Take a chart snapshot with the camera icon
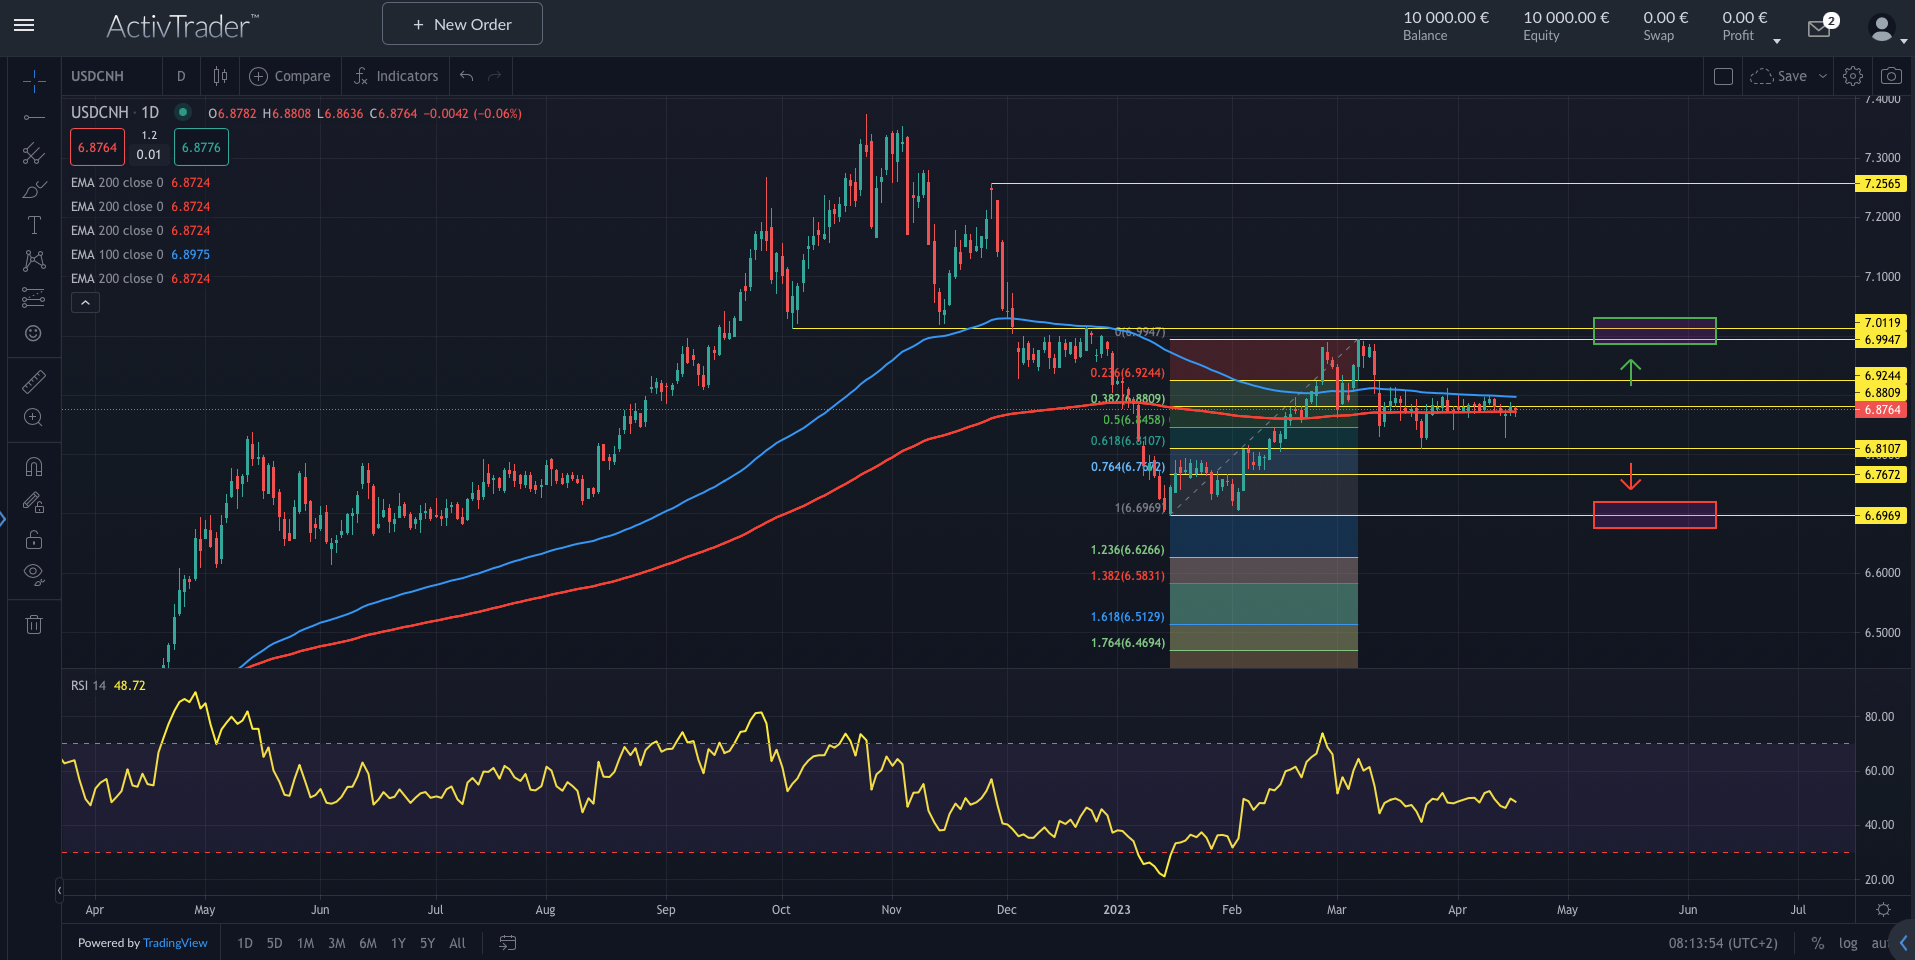 click(x=1891, y=75)
